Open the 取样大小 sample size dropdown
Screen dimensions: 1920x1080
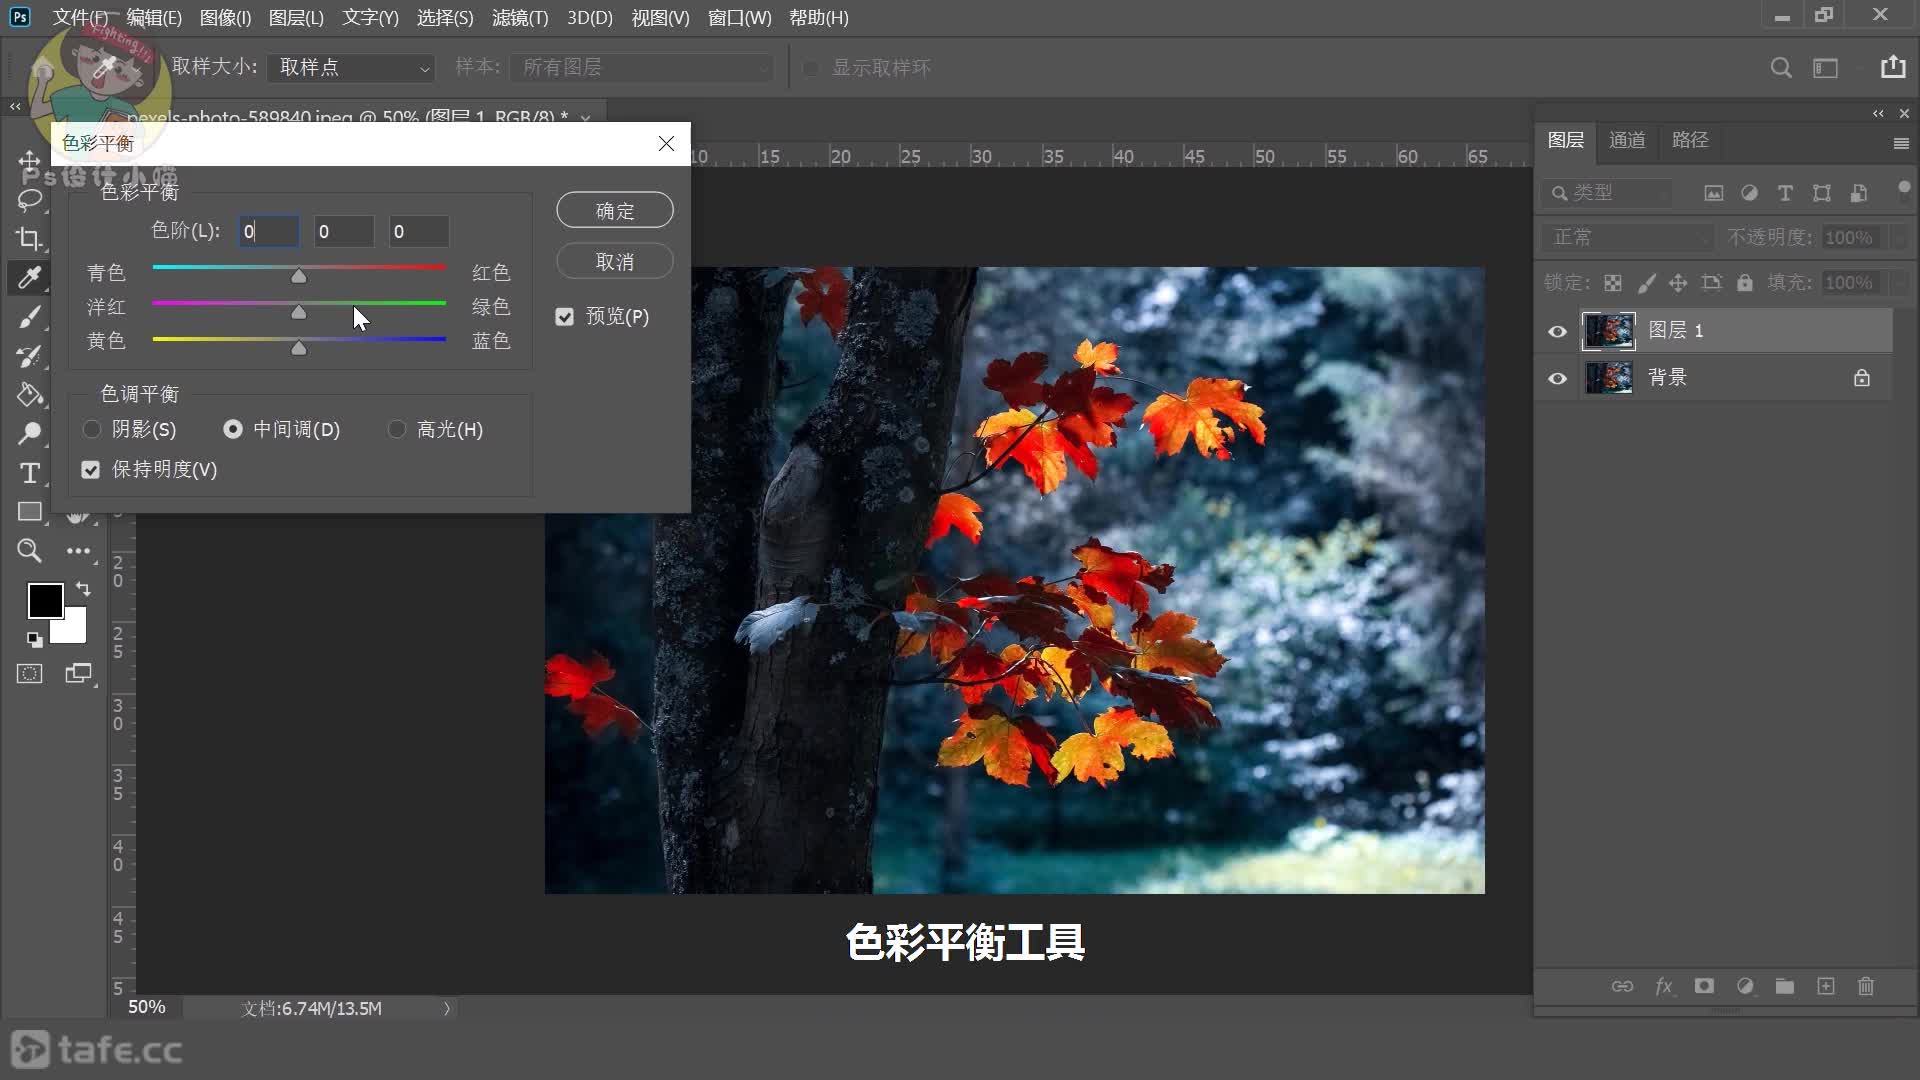(351, 67)
